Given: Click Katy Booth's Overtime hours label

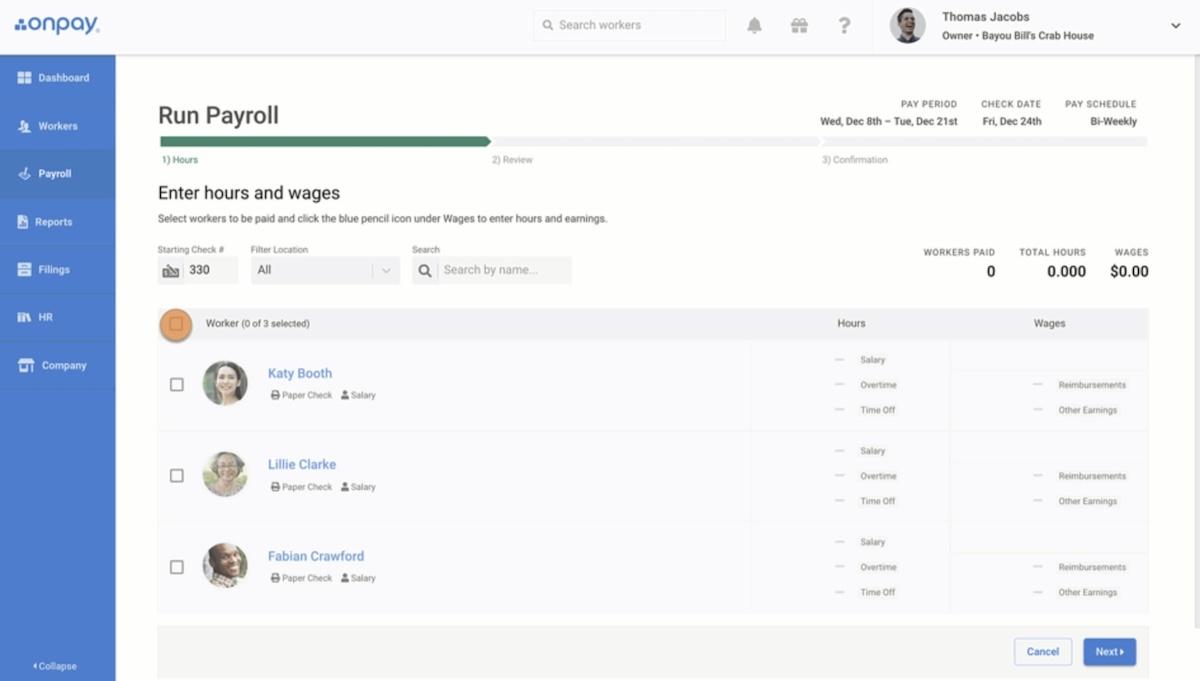Looking at the screenshot, I should coord(878,385).
